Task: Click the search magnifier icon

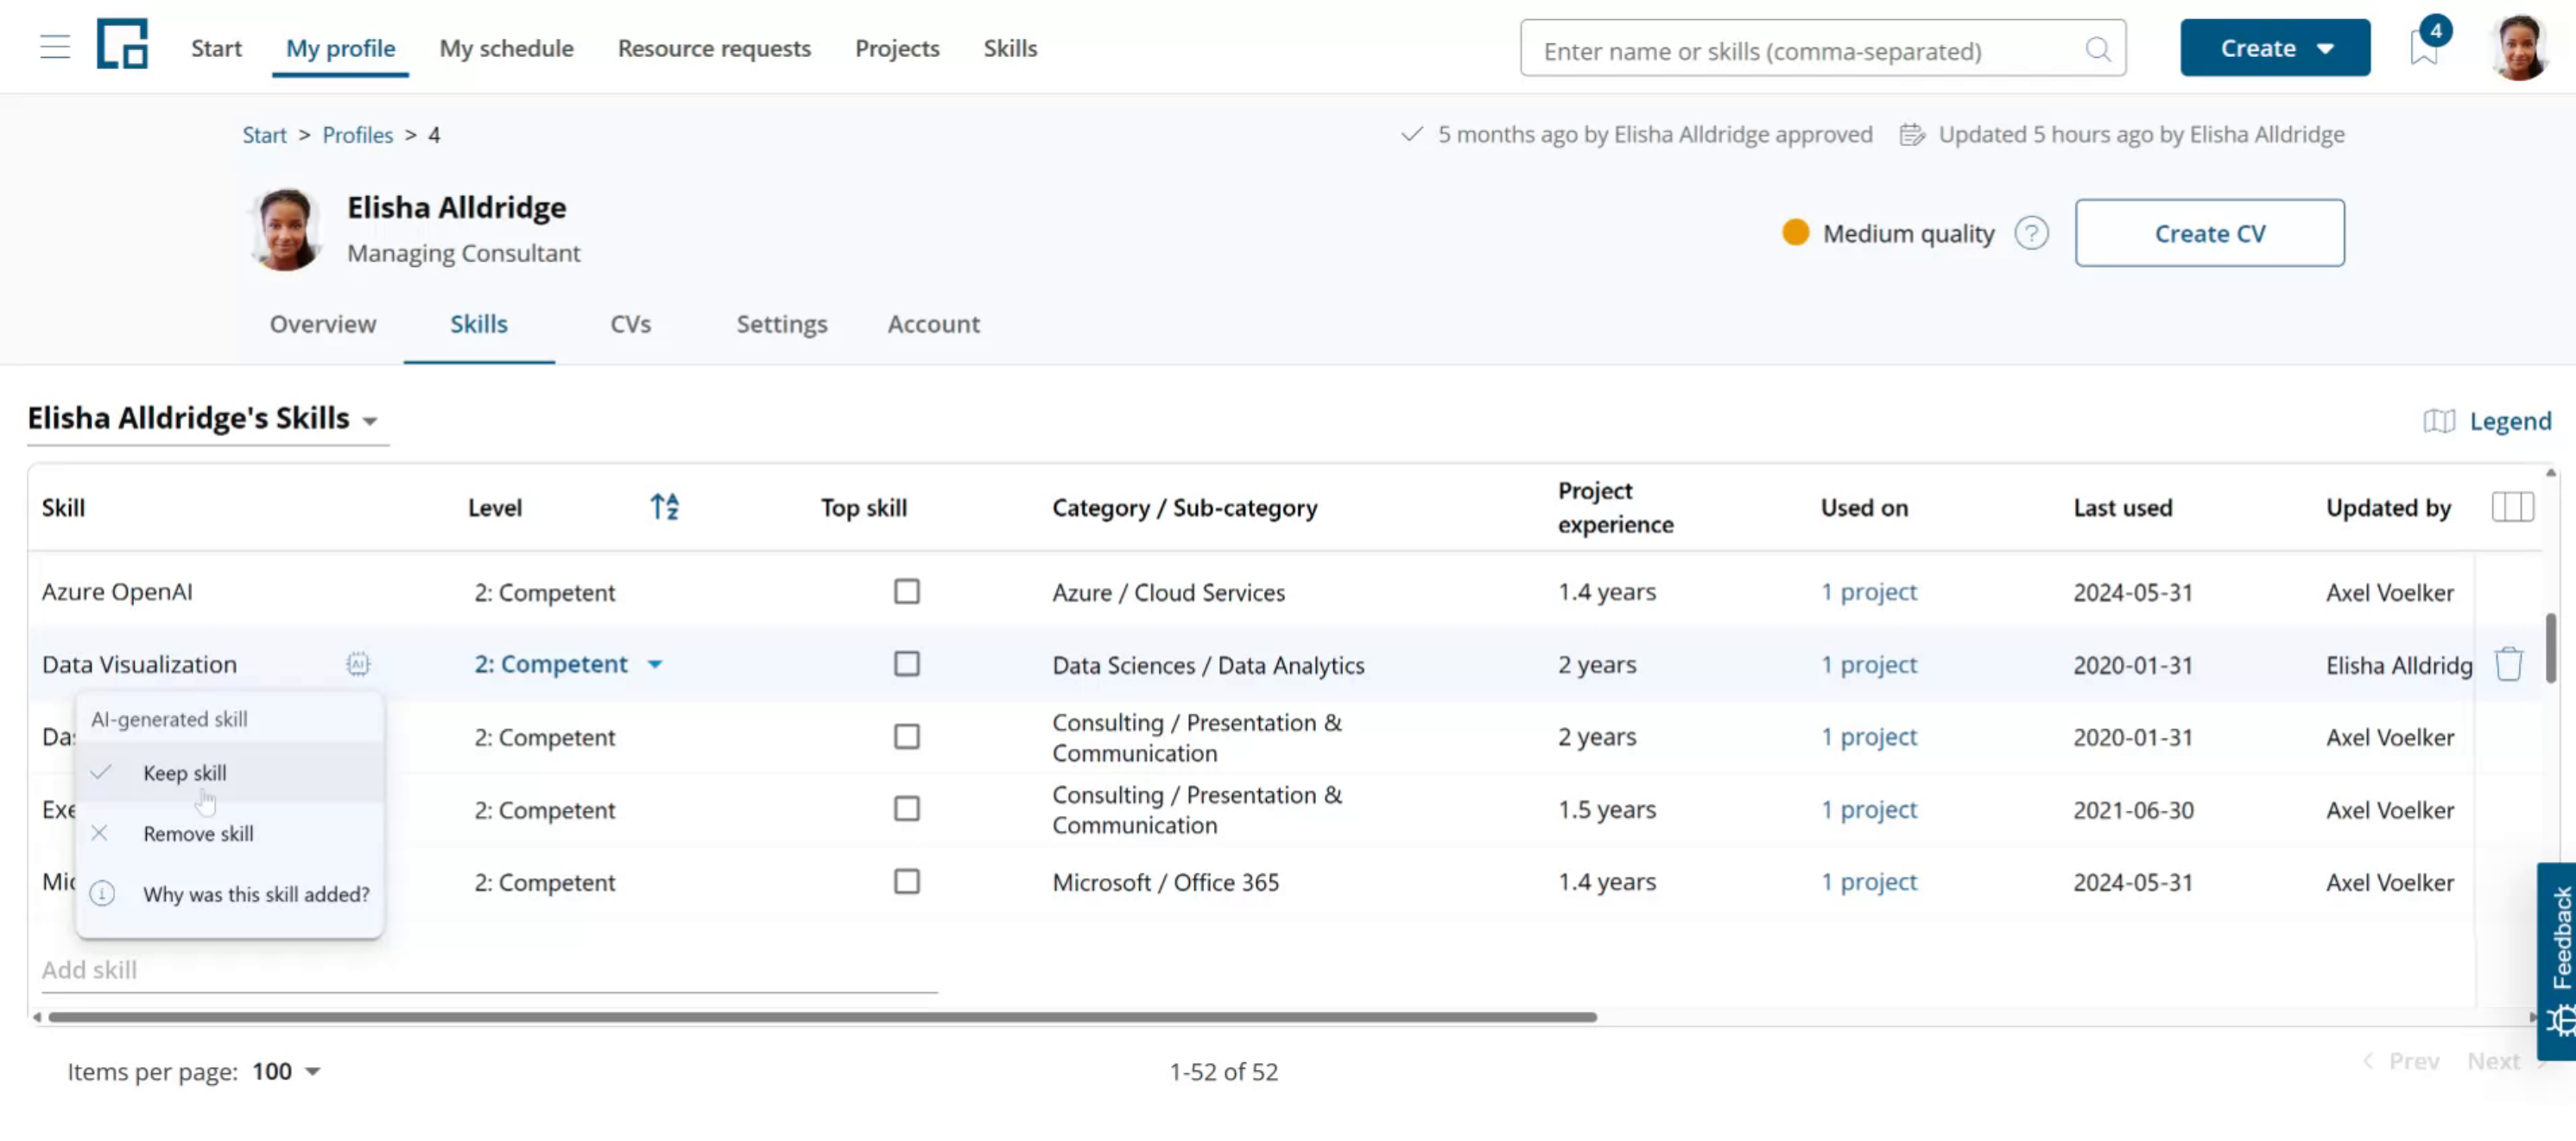Action: [x=2098, y=49]
